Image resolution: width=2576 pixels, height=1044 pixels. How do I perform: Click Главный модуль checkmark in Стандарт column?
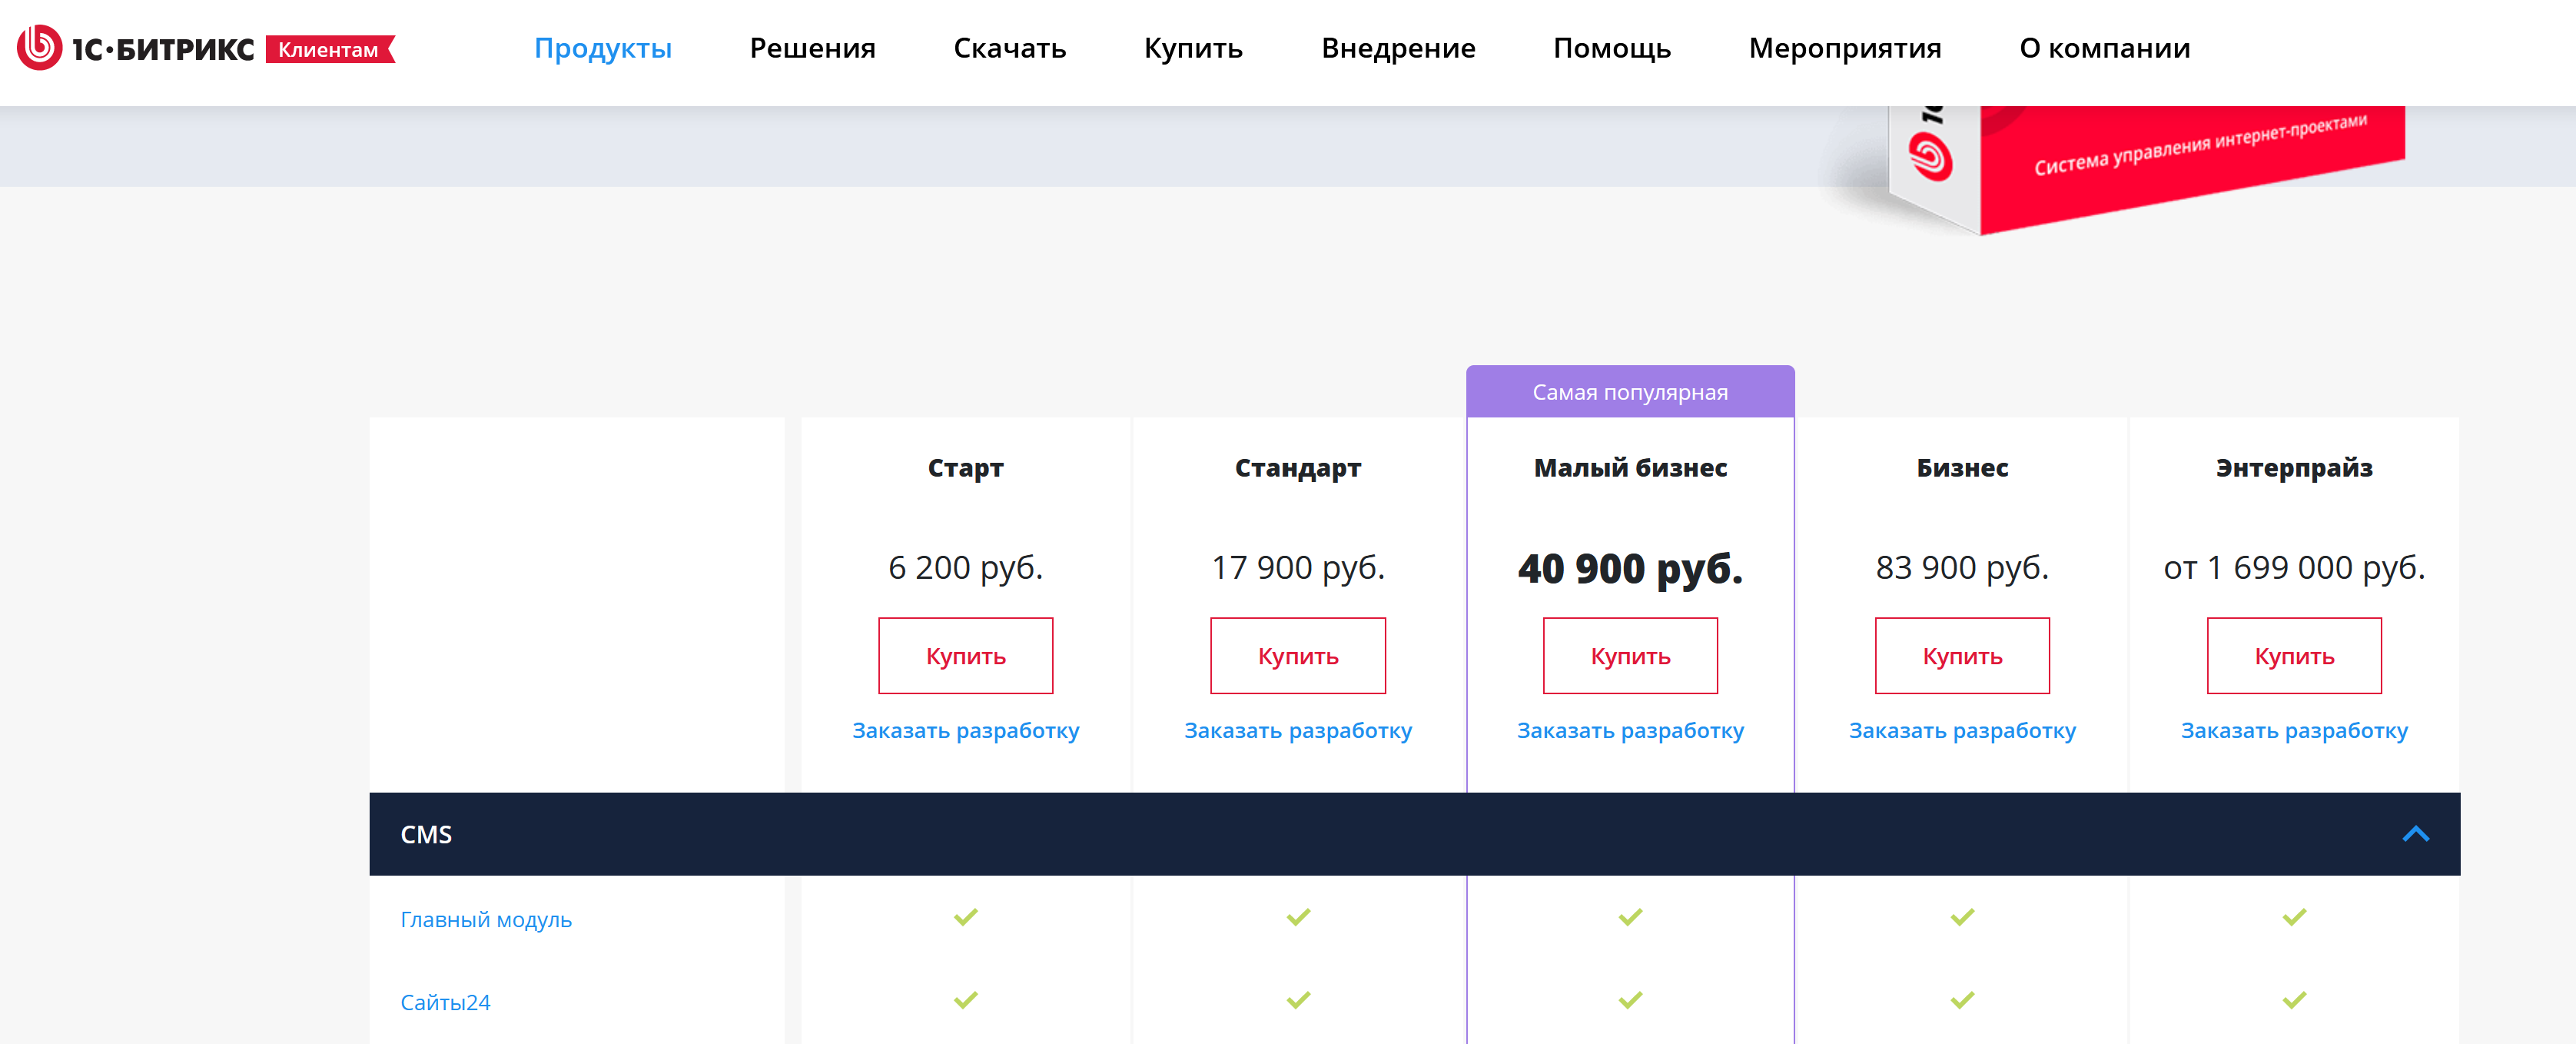coord(1298,917)
